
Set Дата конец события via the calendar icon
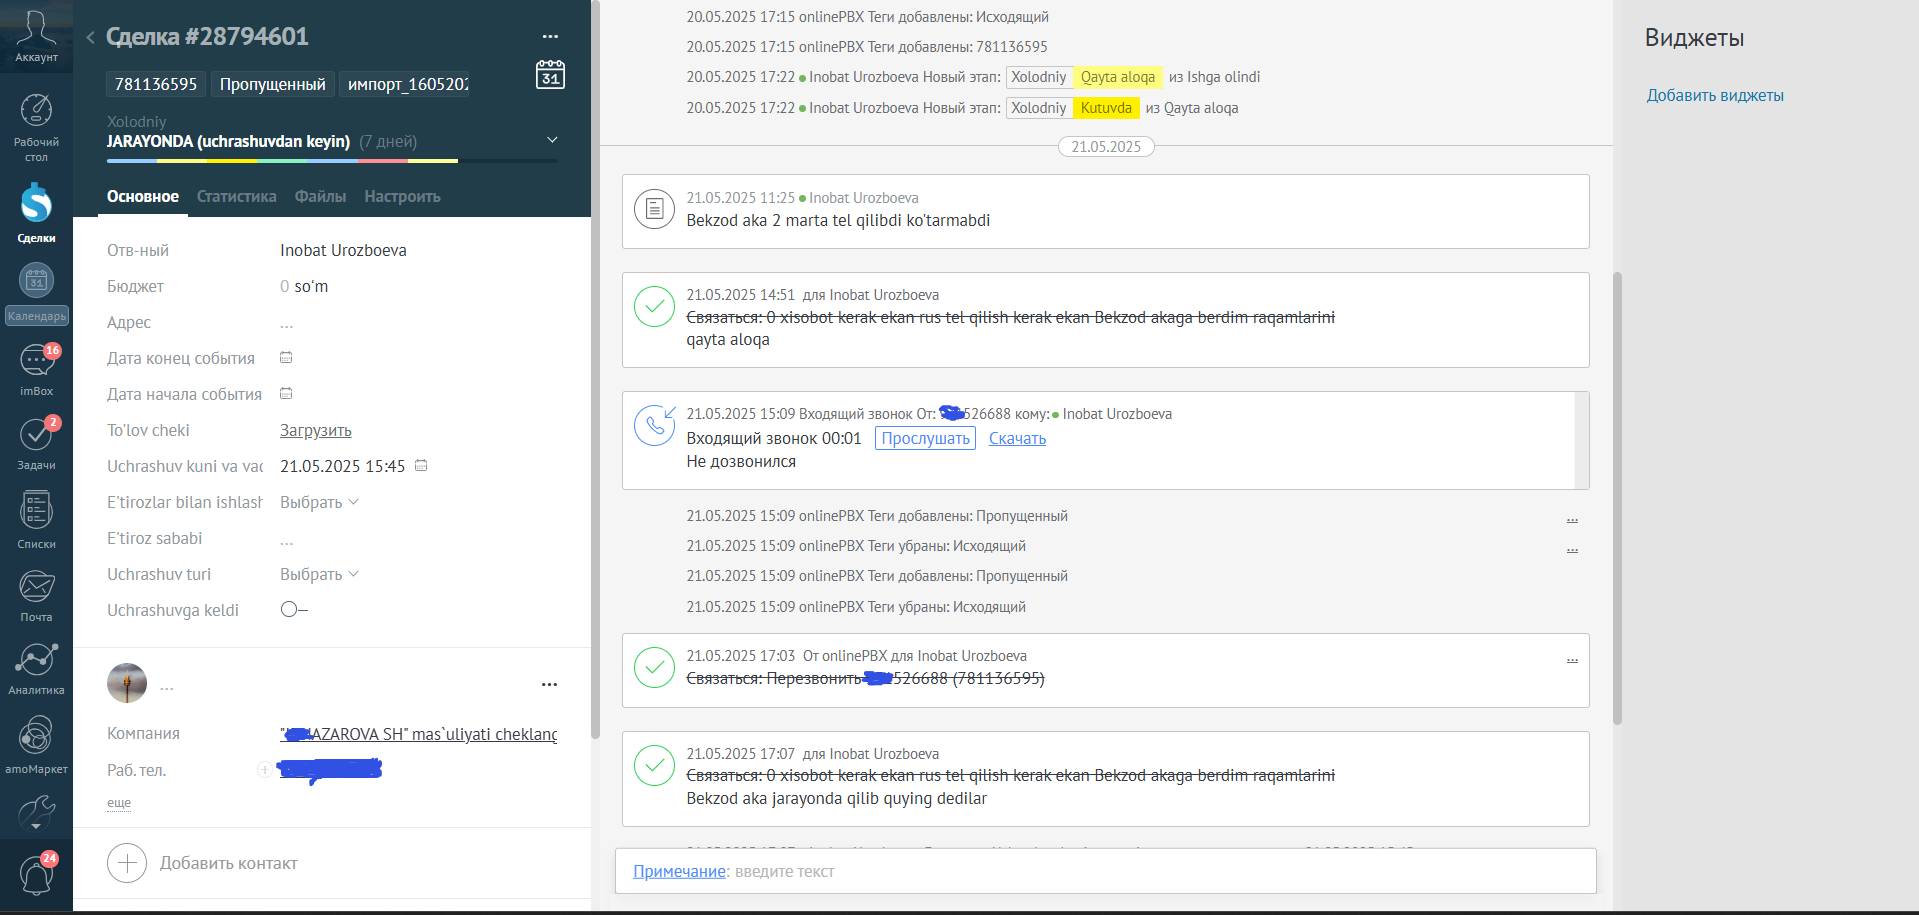click(x=286, y=357)
